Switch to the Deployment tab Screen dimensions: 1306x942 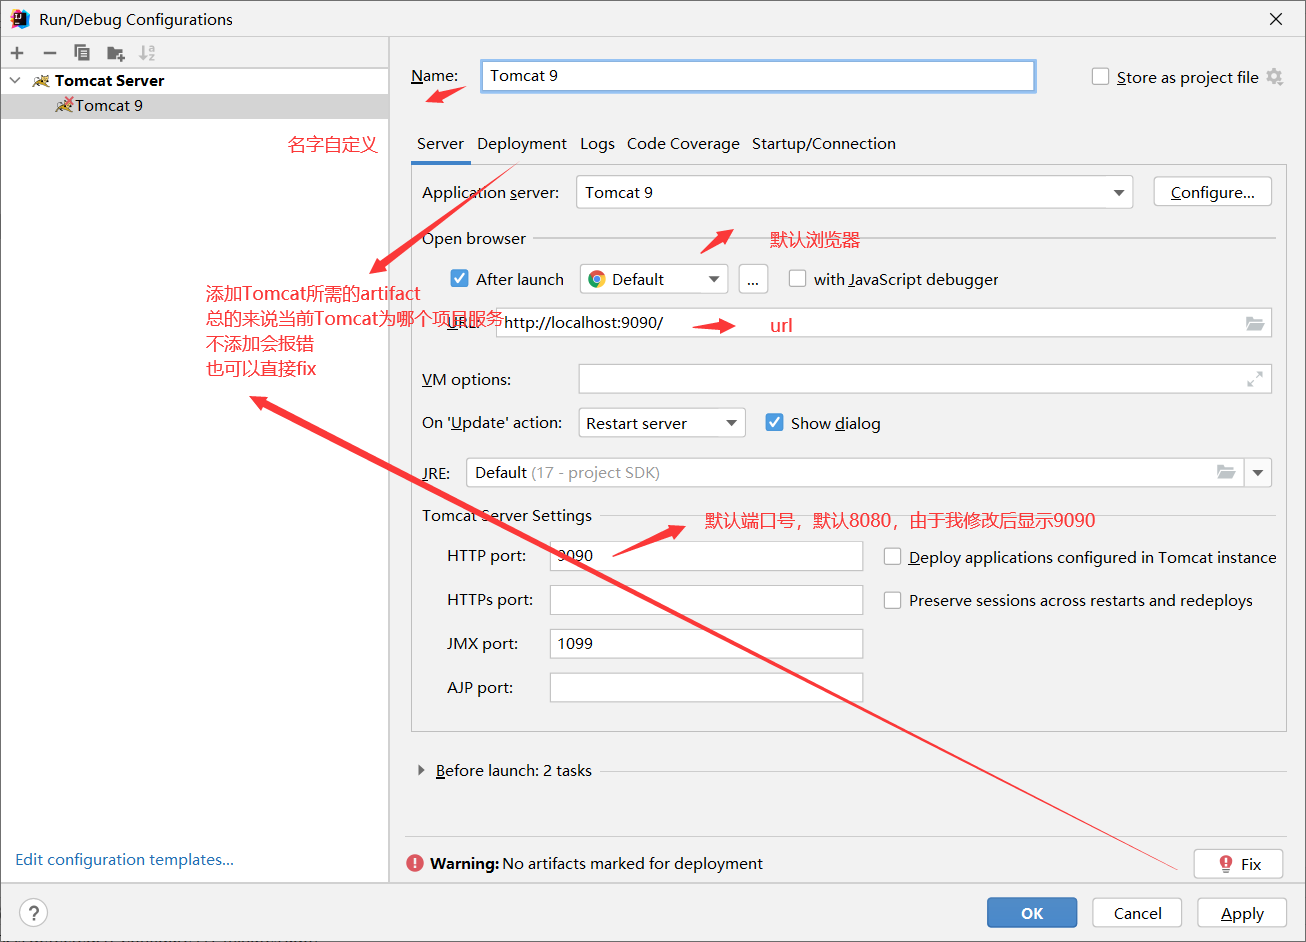coord(521,143)
